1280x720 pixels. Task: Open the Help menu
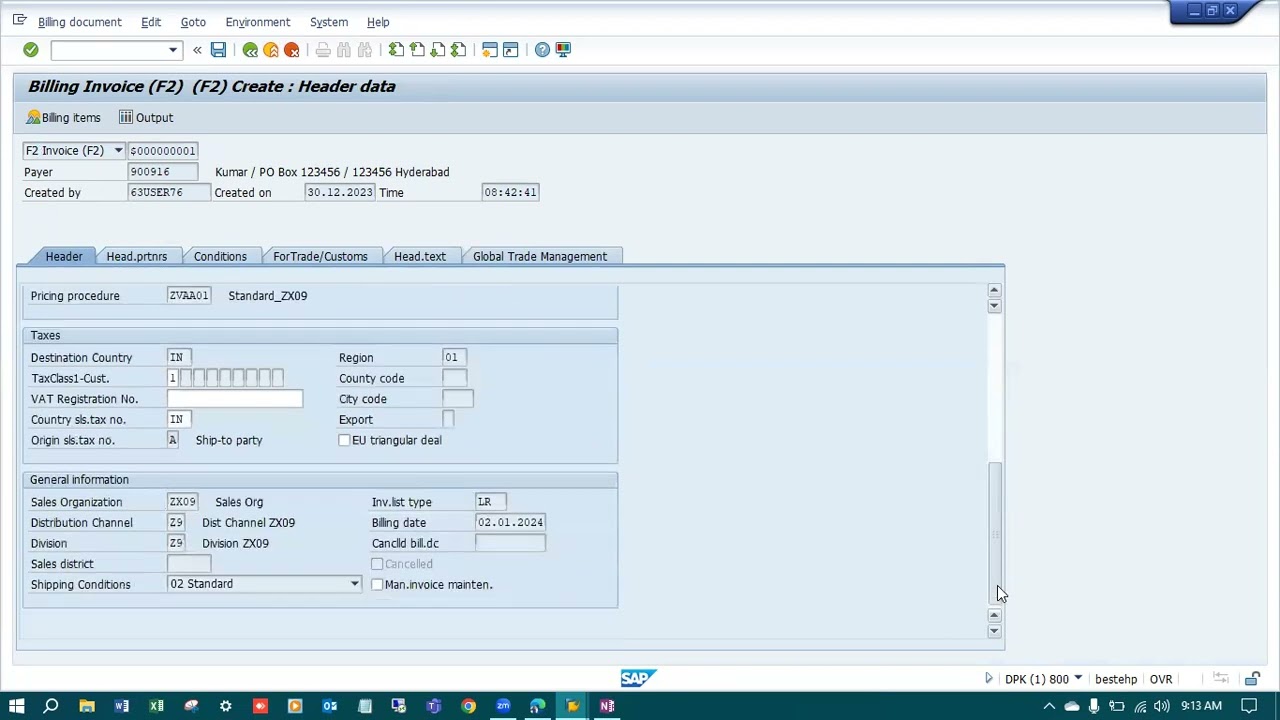[378, 22]
